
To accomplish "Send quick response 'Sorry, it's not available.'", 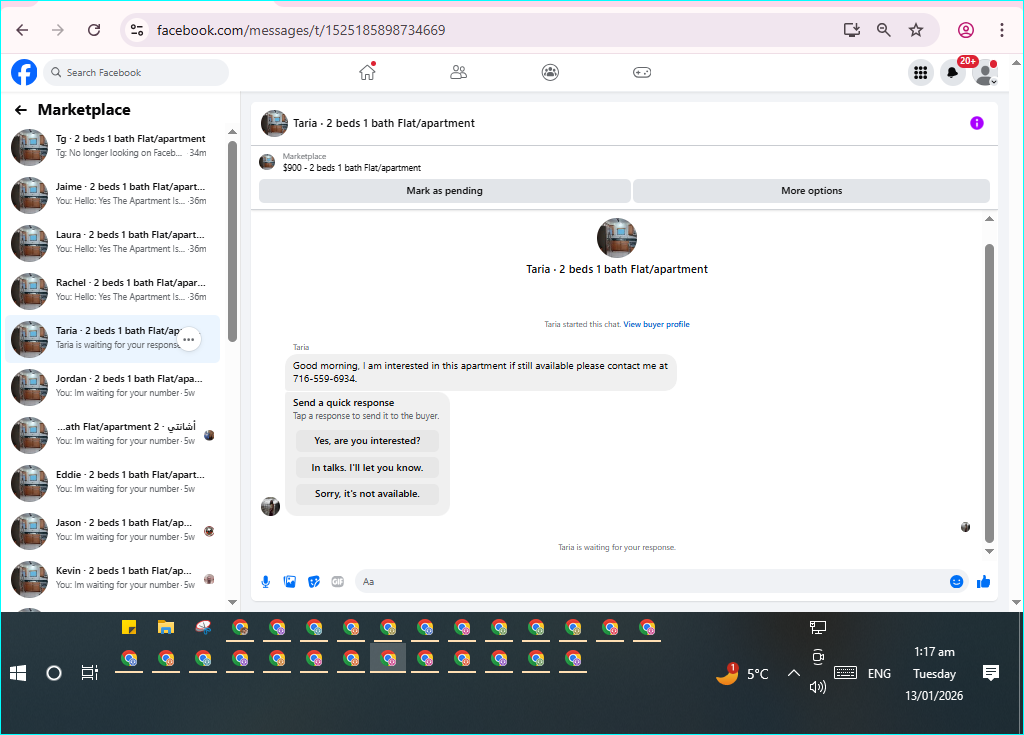I will (x=367, y=494).
